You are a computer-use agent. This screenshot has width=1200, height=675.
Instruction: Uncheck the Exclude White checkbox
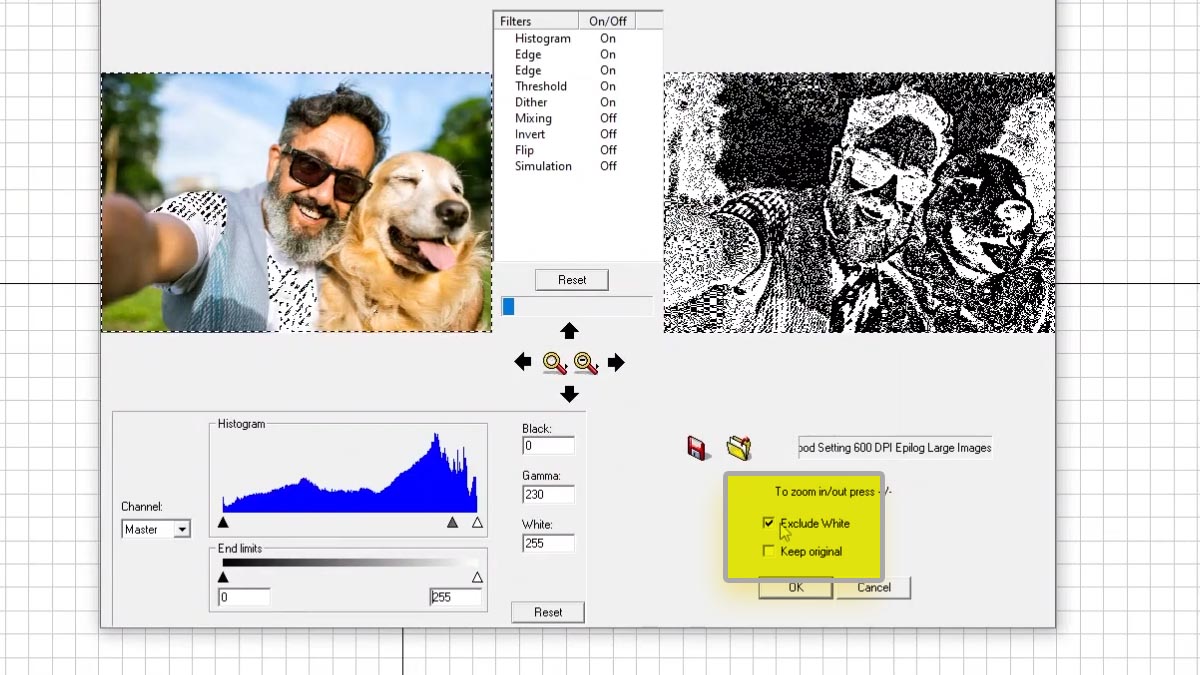(768, 523)
